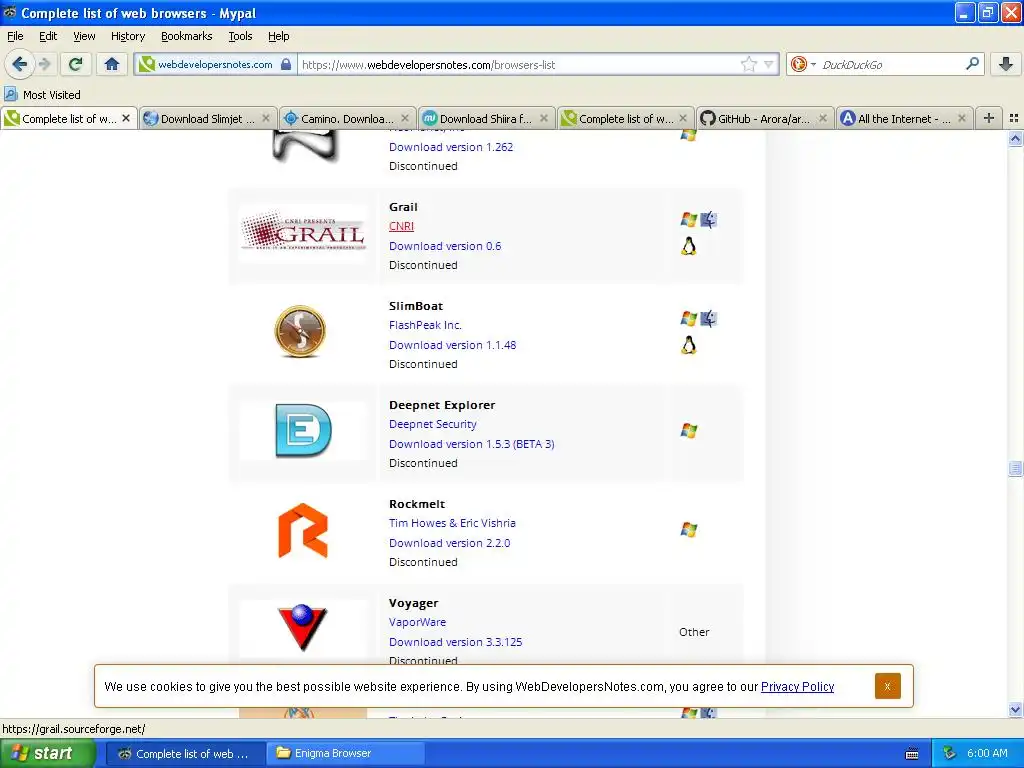The height and width of the screenshot is (768, 1024).
Task: Close the GitHub Arora tab
Action: 823,118
